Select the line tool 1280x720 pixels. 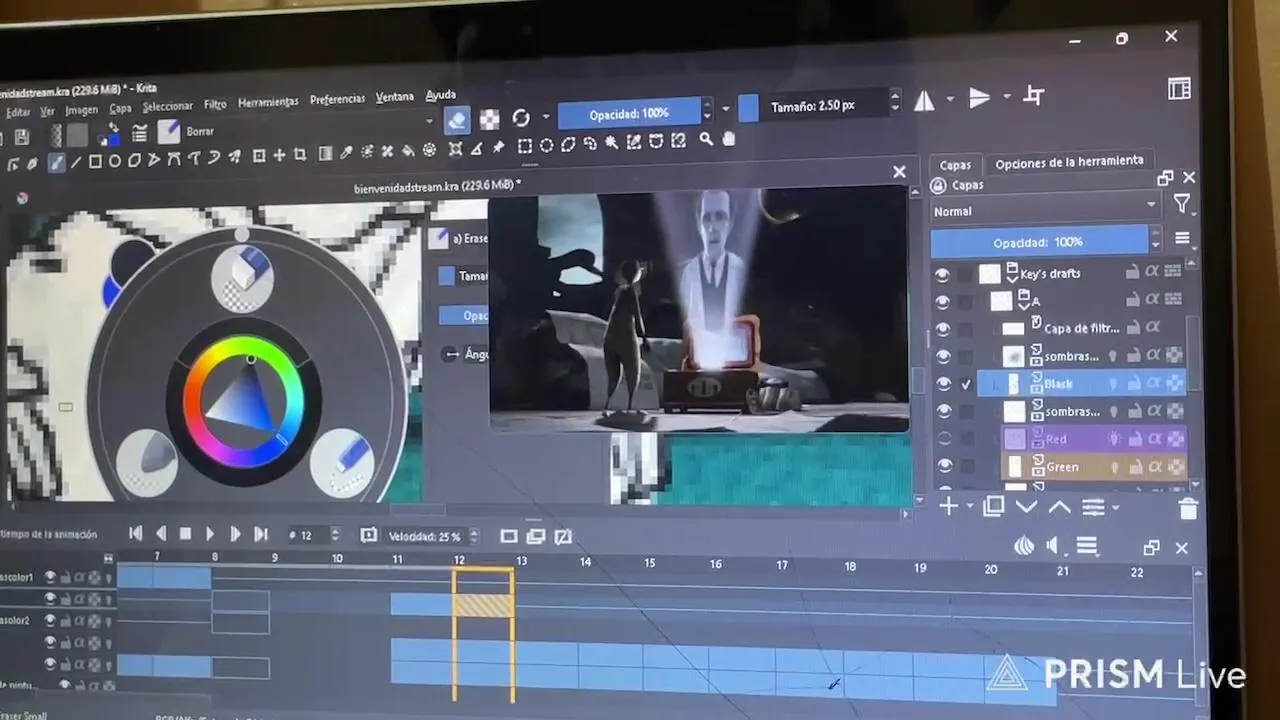76,162
